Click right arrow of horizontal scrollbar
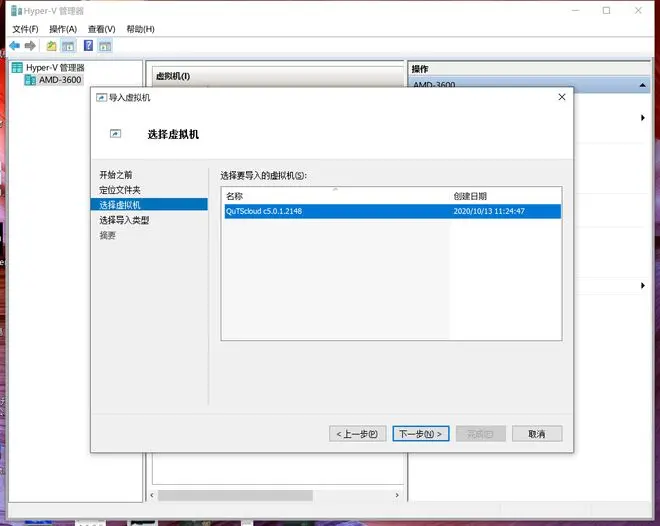This screenshot has width=660, height=526. (397, 495)
